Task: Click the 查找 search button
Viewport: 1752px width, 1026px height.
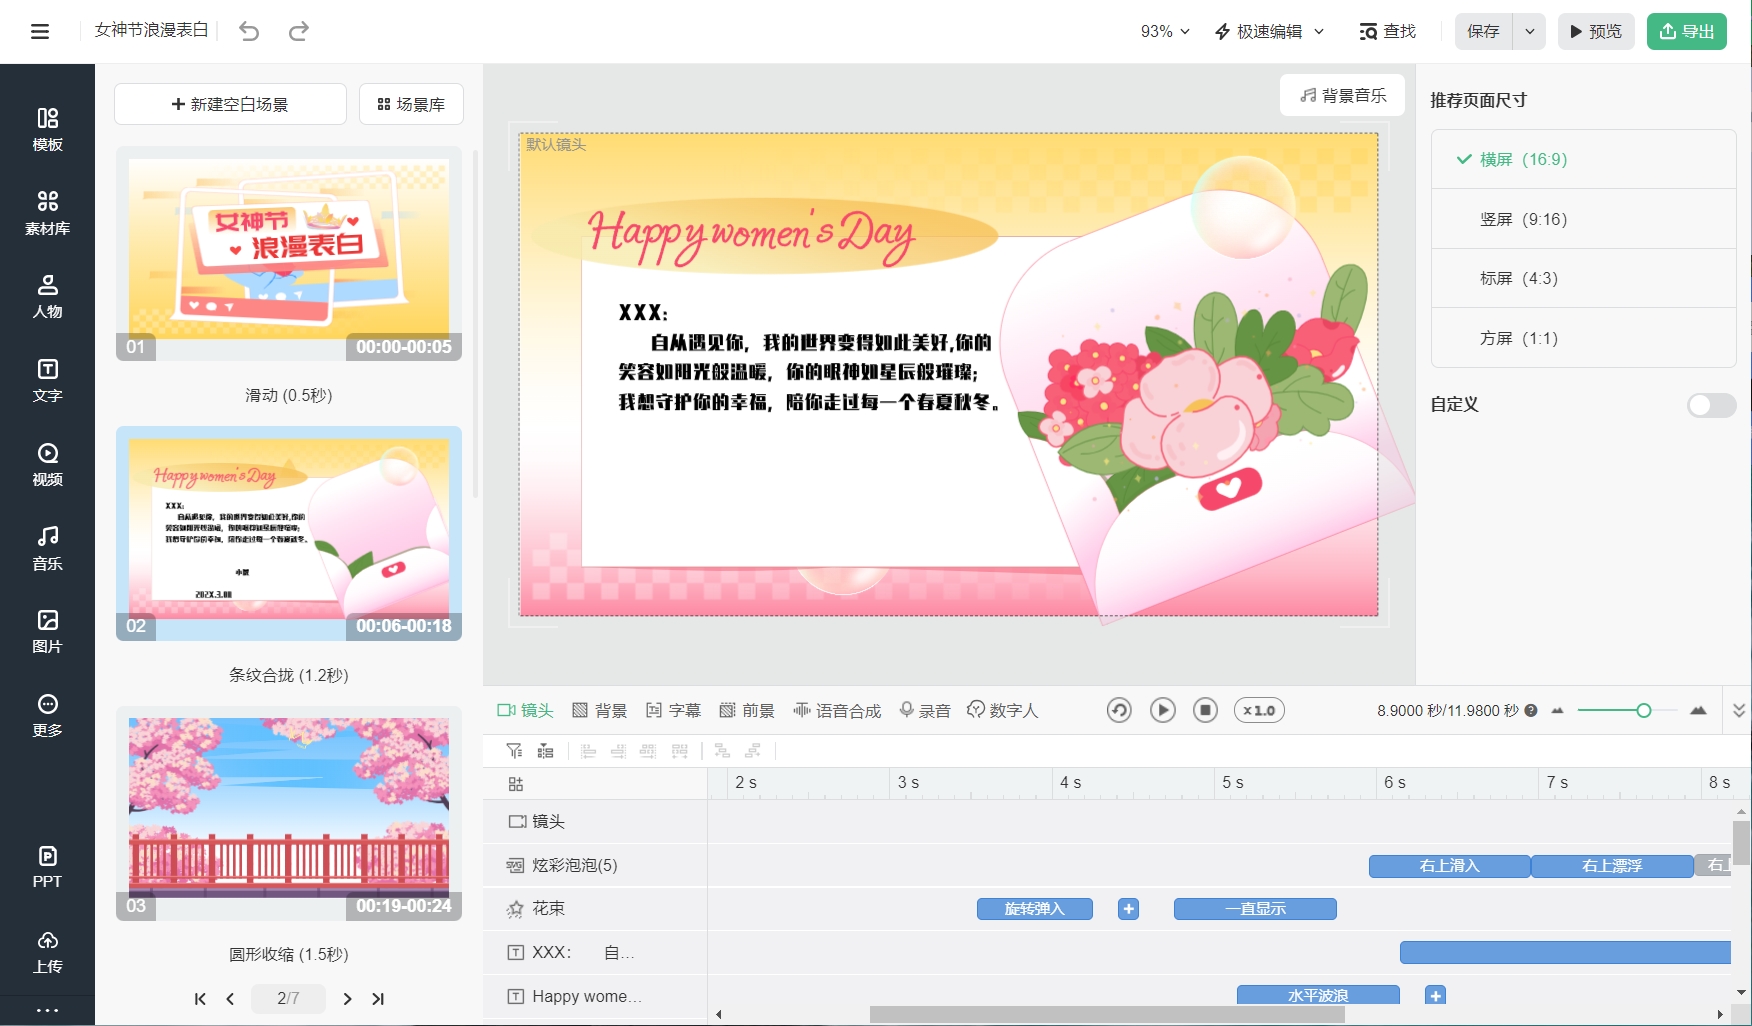Action: coord(1388,31)
